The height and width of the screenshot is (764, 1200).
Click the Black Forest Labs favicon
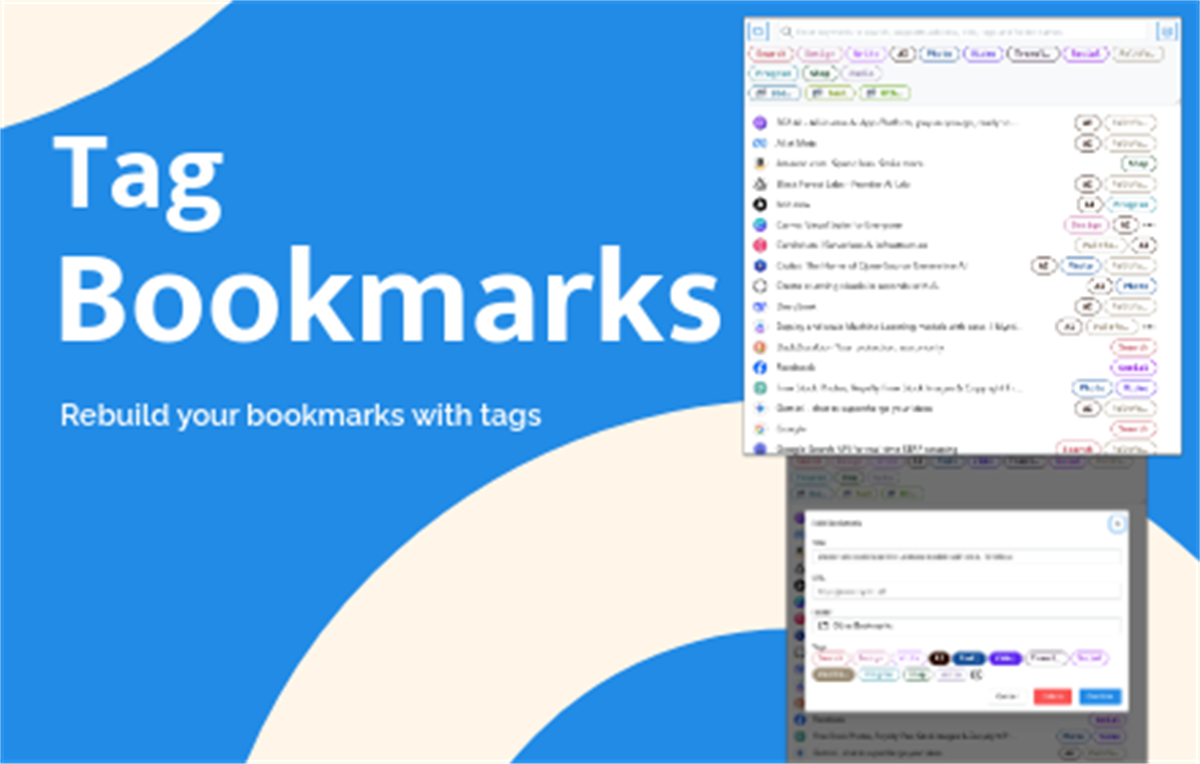coord(760,185)
